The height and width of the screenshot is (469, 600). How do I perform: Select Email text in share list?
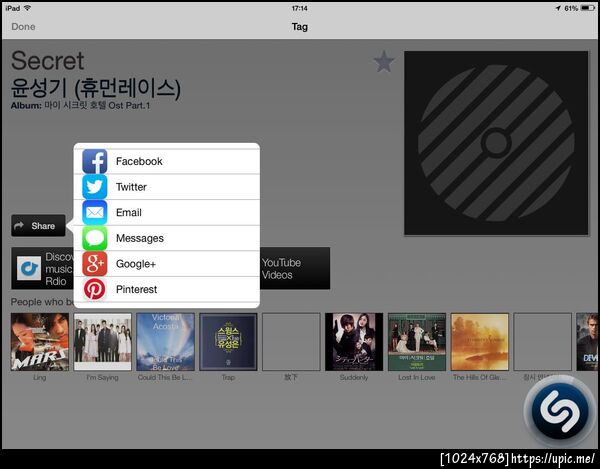[129, 212]
